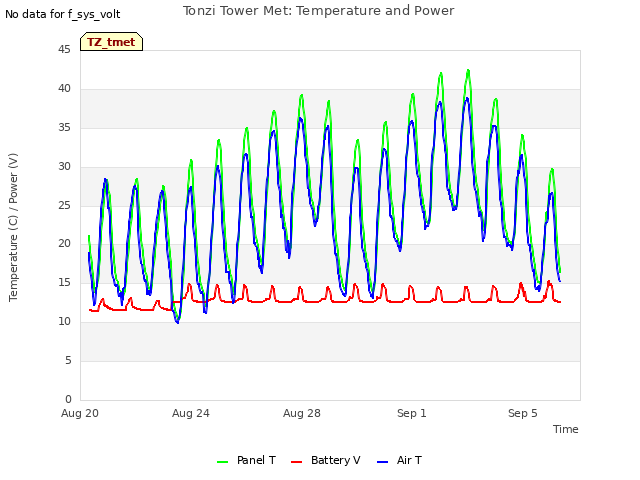Click the 5 y-axis tick label
The image size is (640, 480).
68,360
